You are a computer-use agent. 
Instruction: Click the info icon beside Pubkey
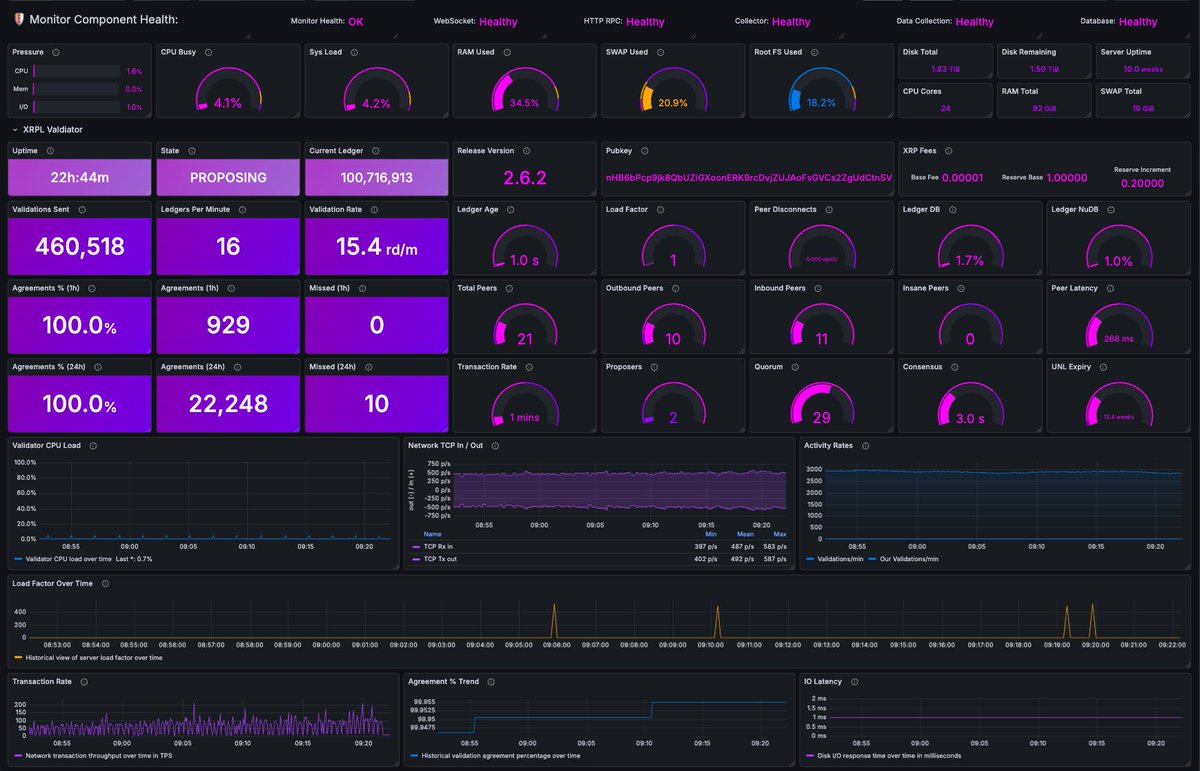pos(645,150)
